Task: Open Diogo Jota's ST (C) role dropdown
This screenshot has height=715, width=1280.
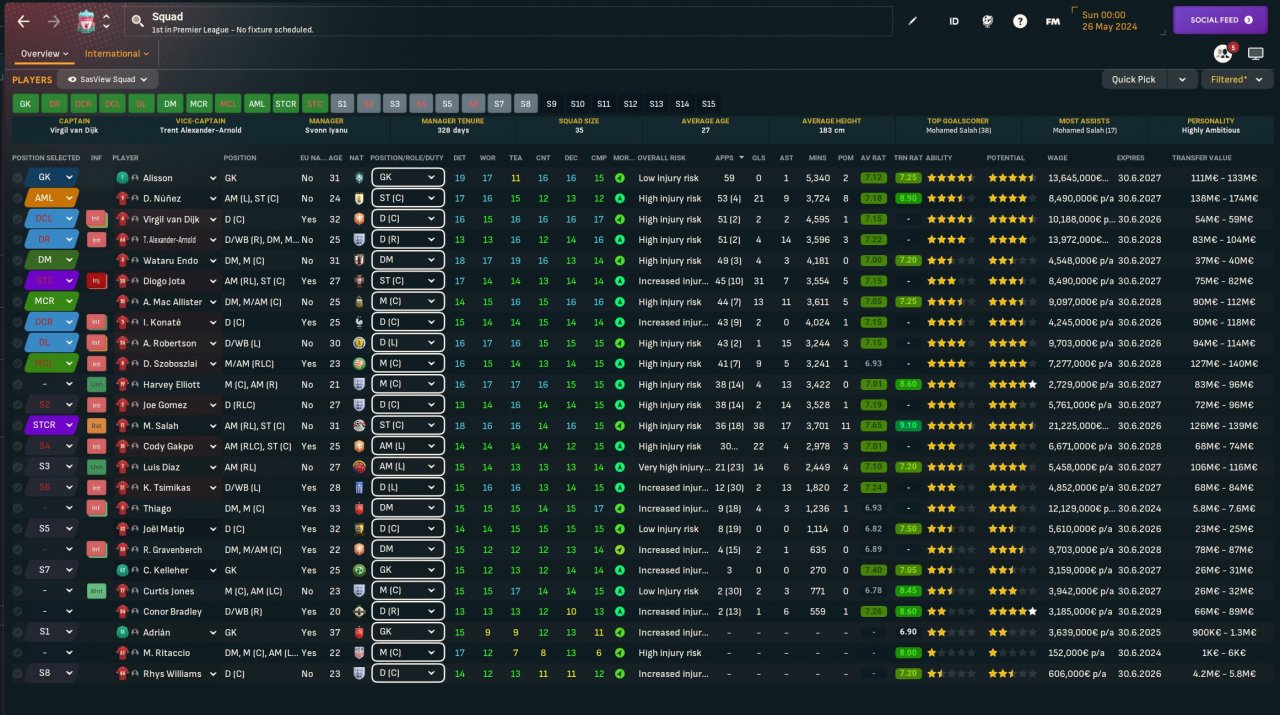Action: pyautogui.click(x=407, y=281)
